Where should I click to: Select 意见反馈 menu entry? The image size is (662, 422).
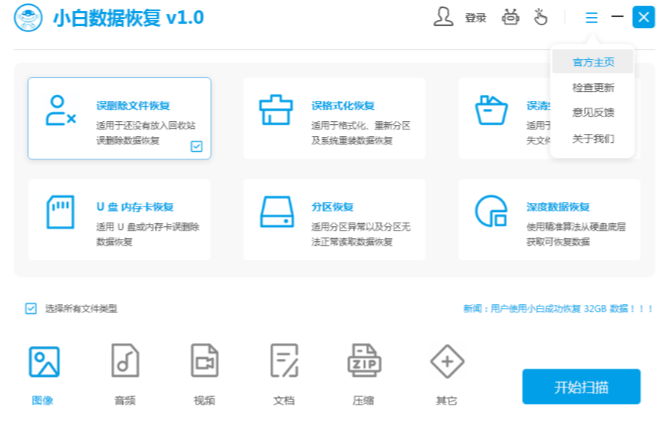tap(592, 113)
